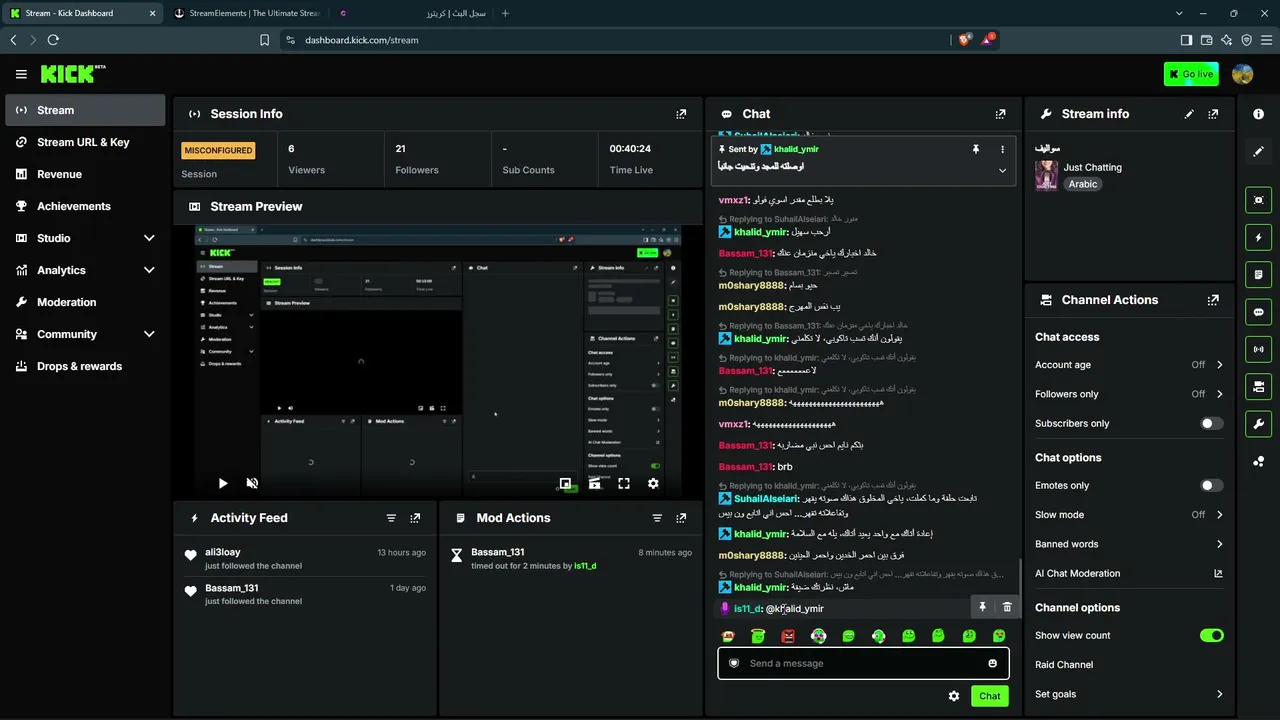The height and width of the screenshot is (720, 1280).
Task: Click the pencil icon in right sidebar
Action: (1258, 151)
